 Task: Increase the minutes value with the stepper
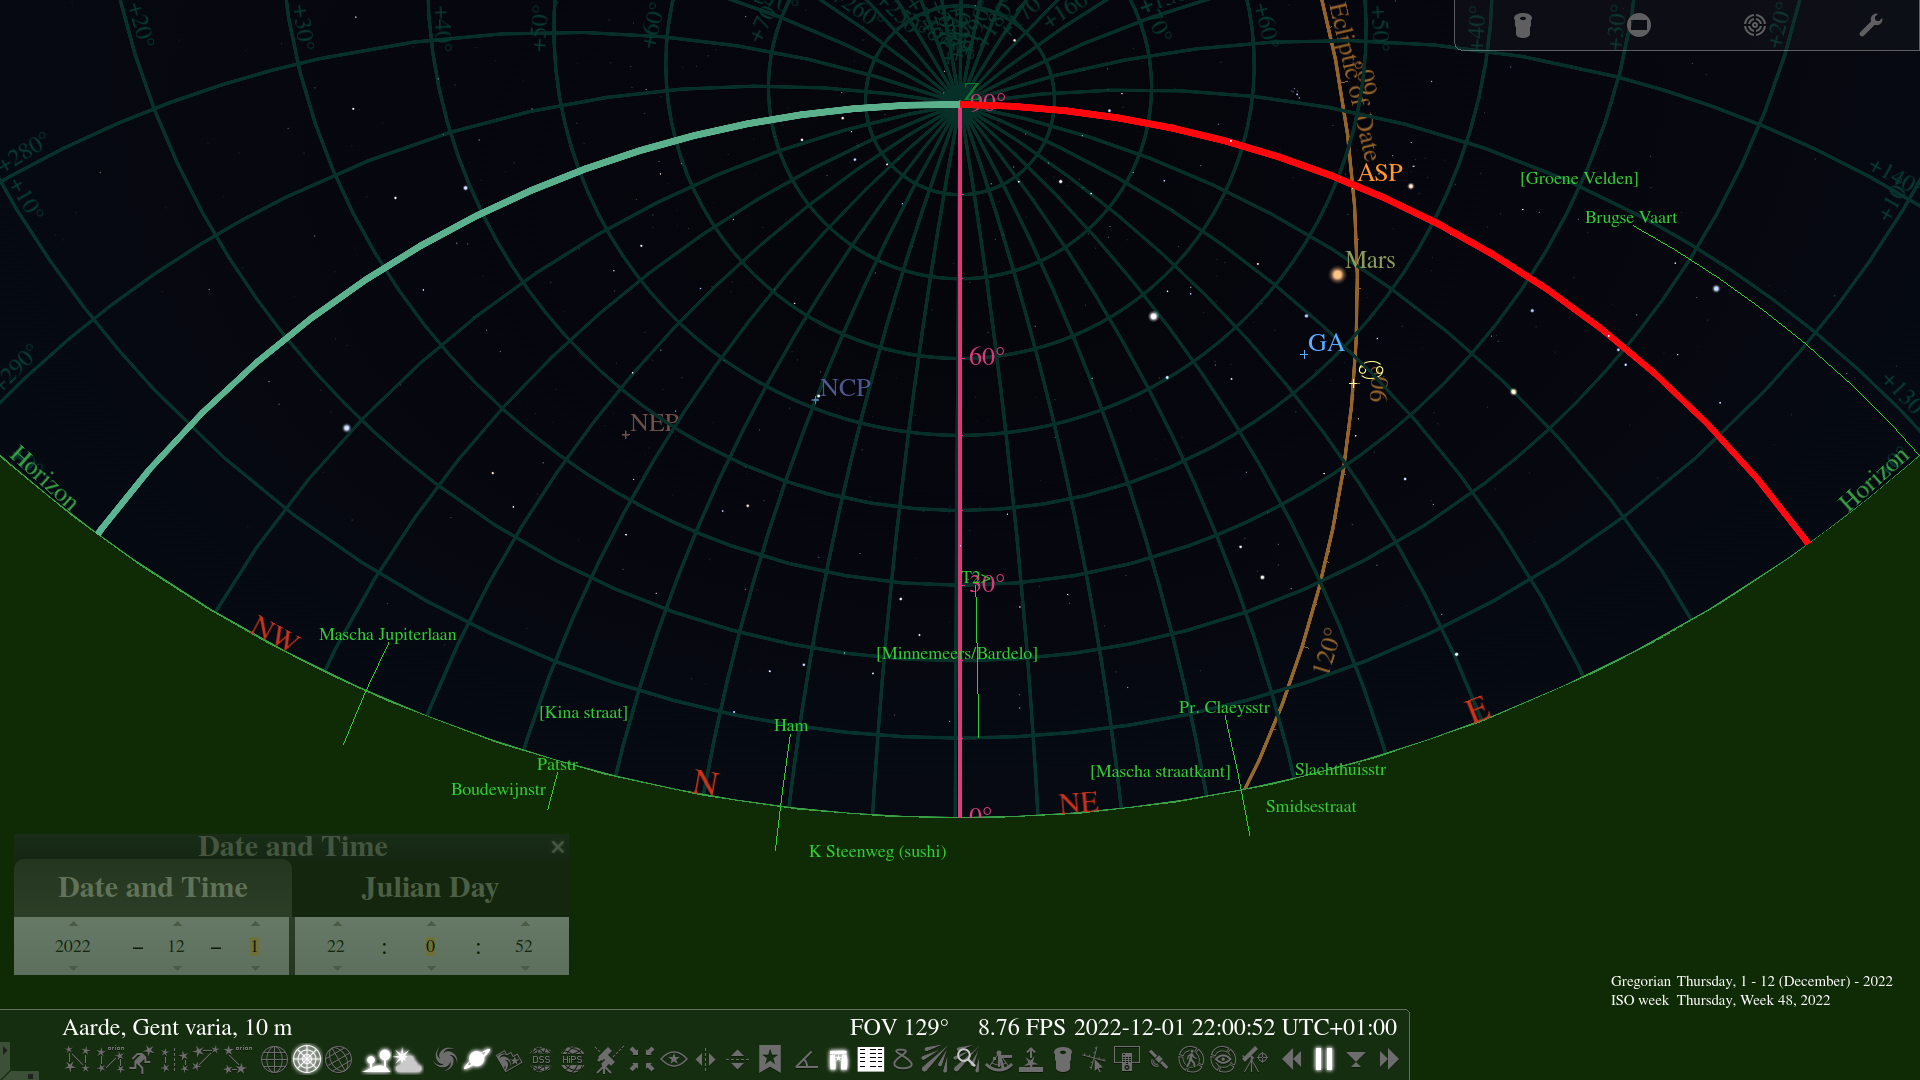(x=430, y=923)
